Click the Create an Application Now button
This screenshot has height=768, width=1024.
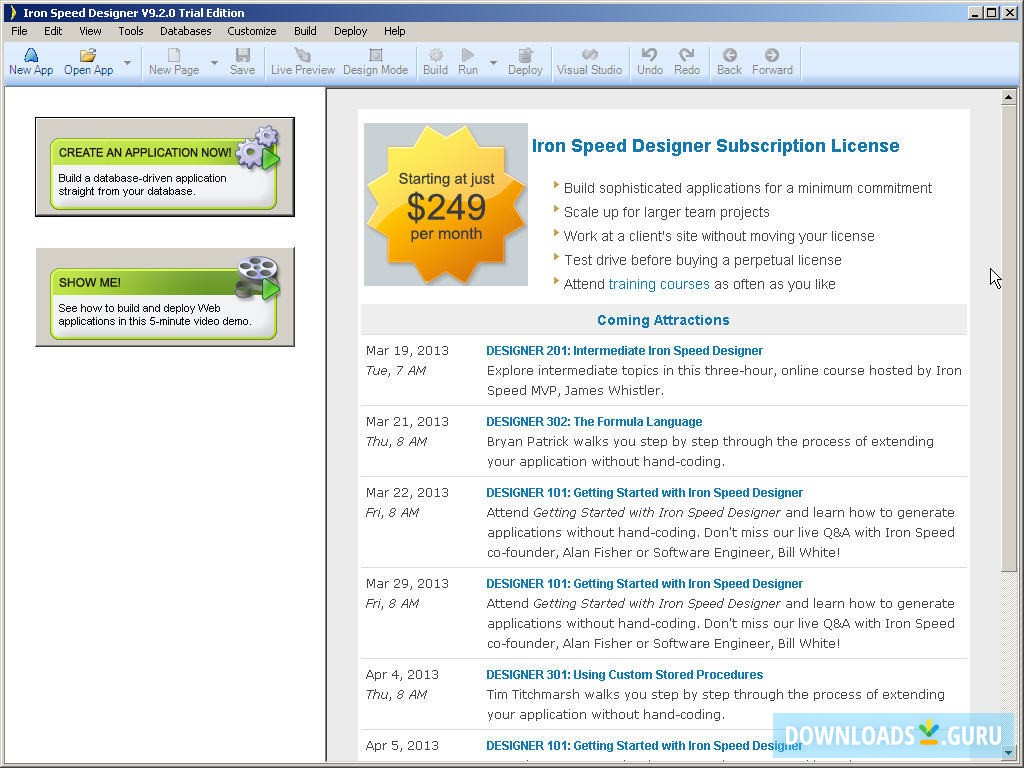165,167
